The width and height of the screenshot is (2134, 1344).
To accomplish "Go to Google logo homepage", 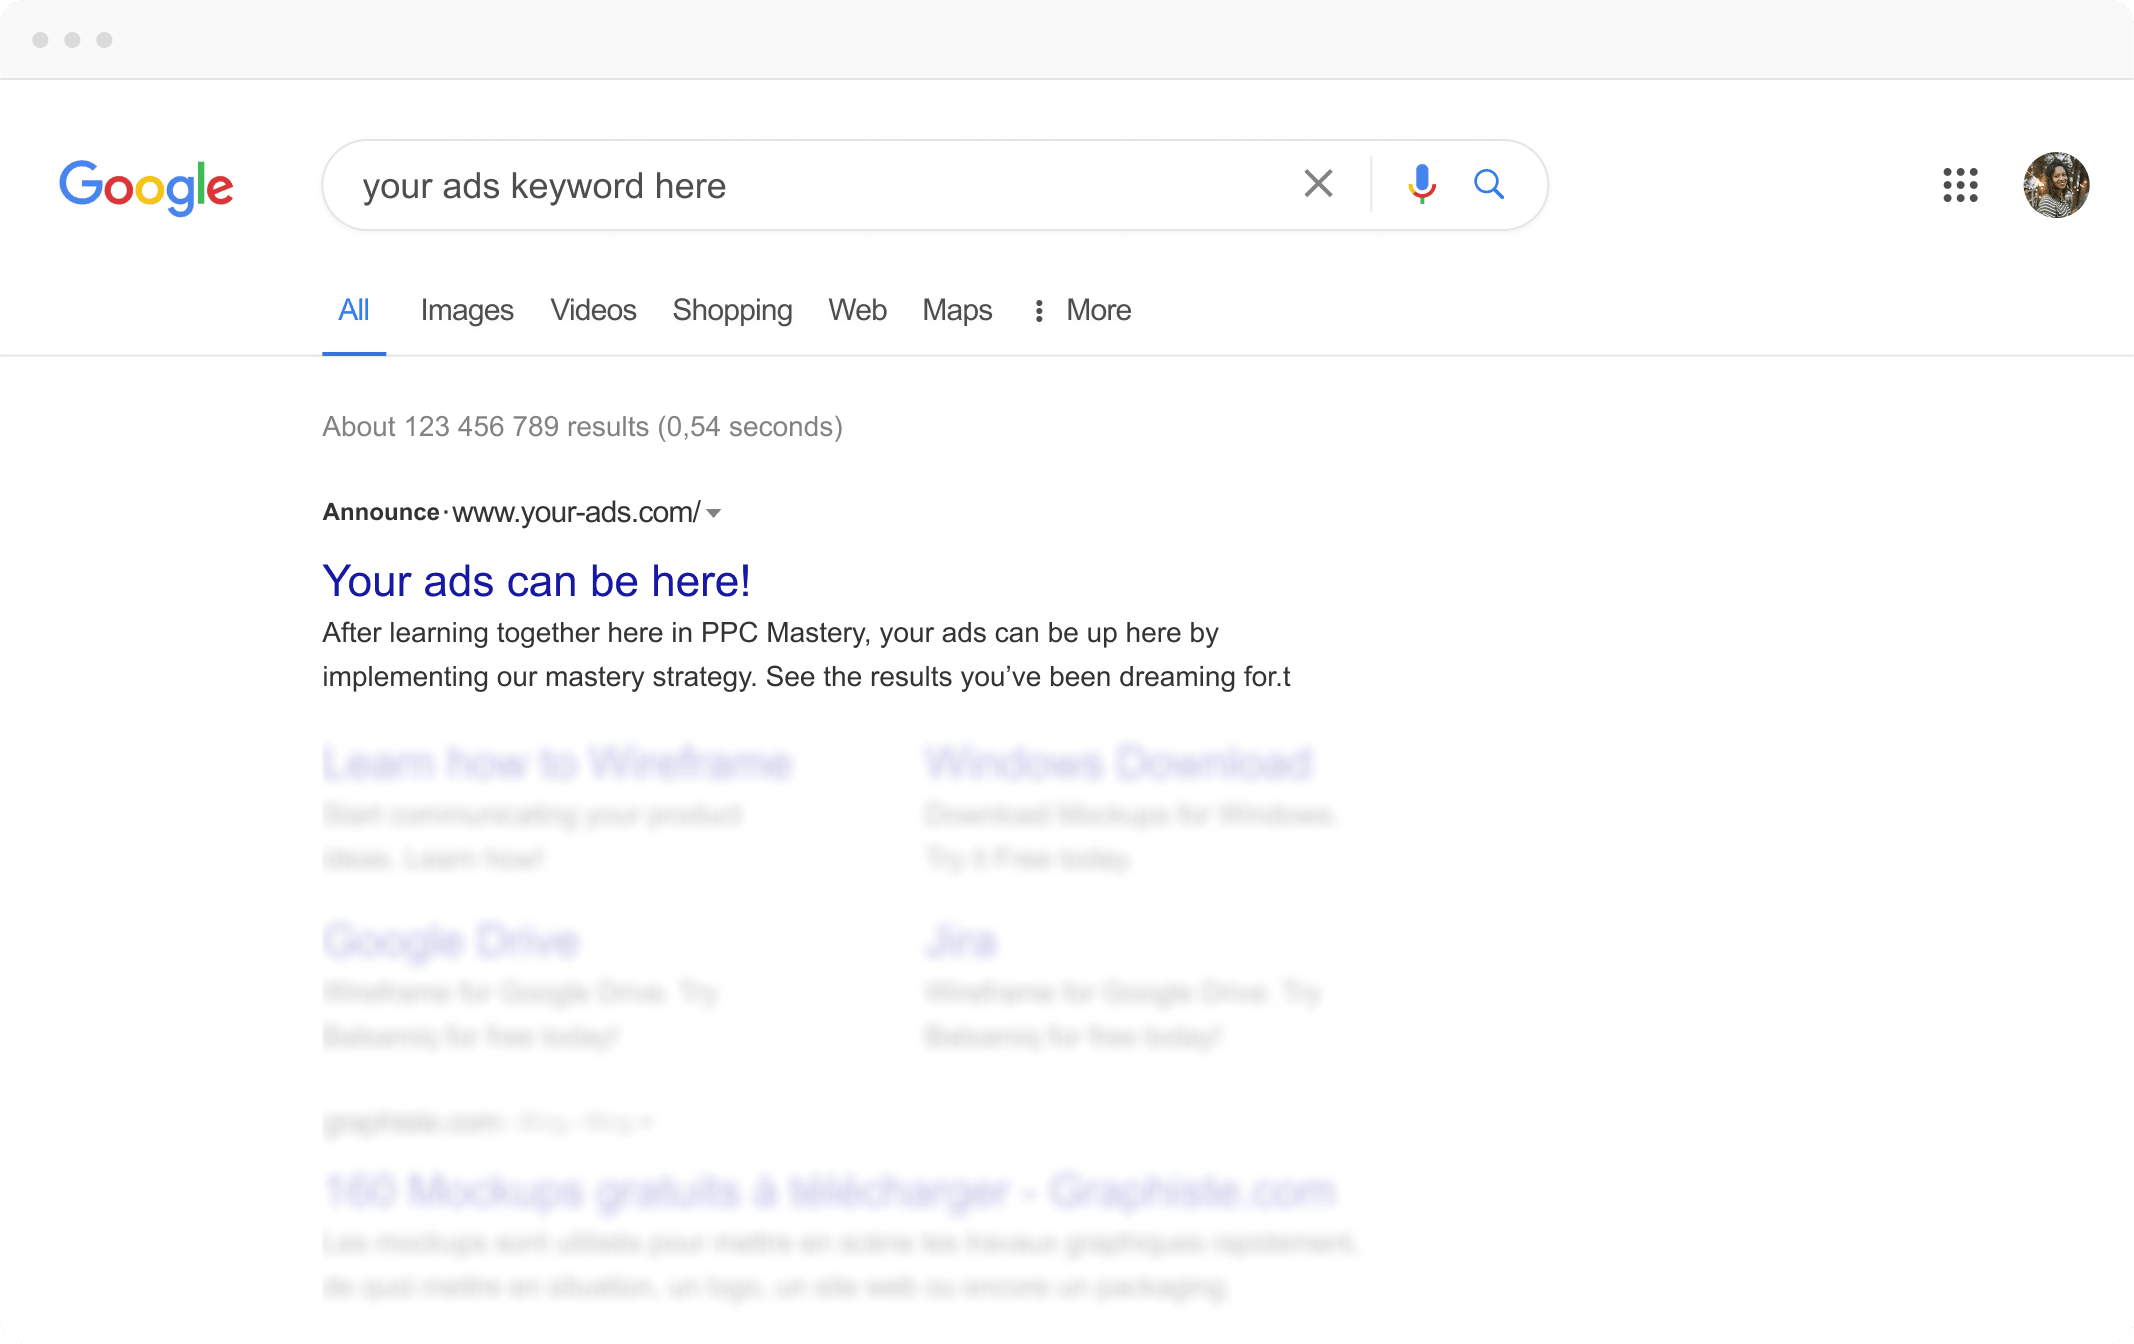I will pyautogui.click(x=146, y=186).
